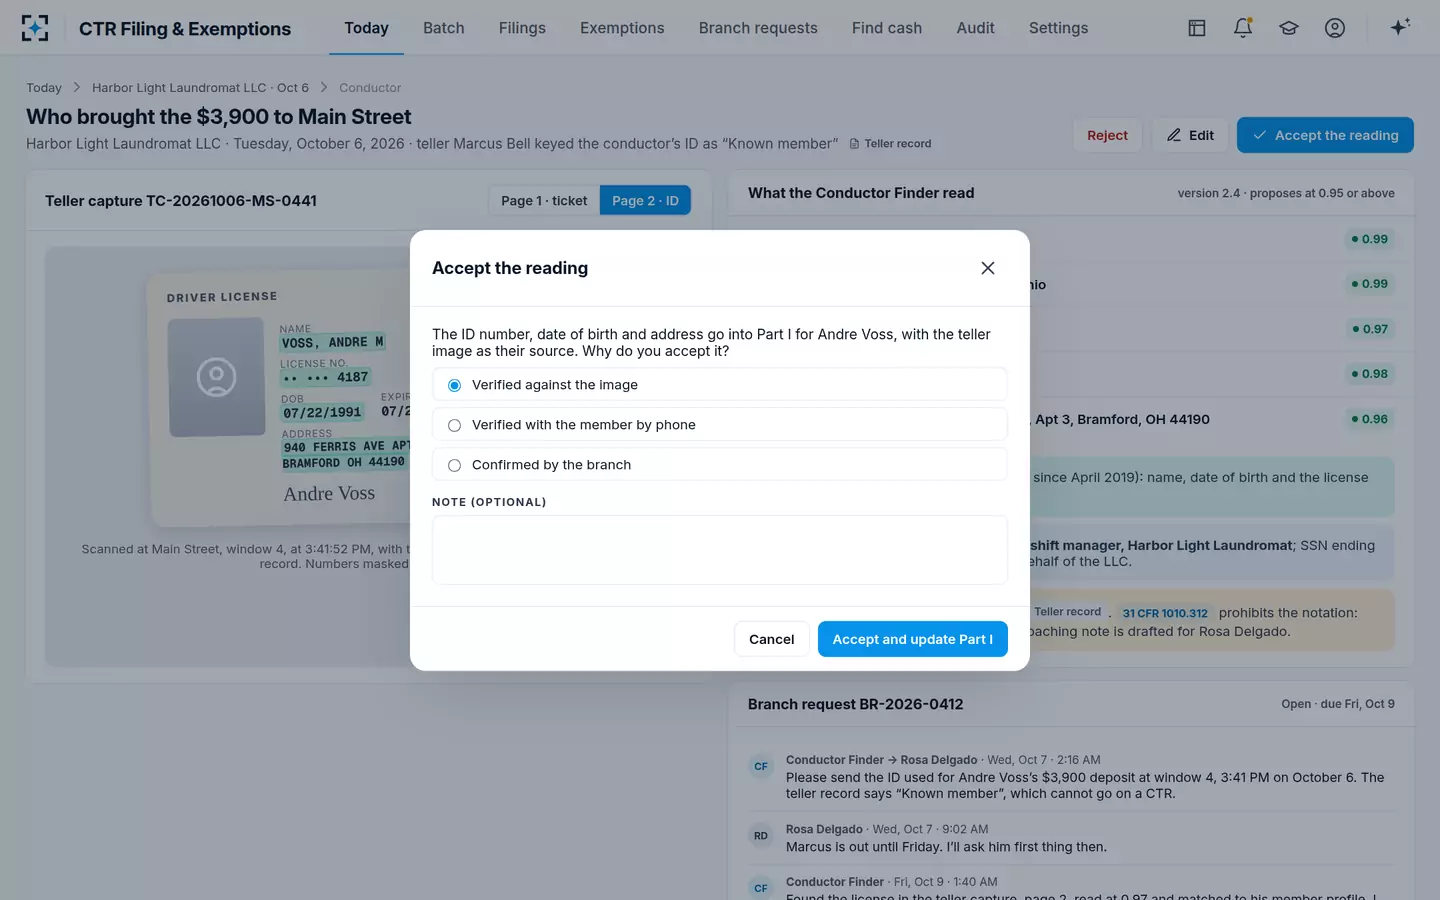
Task: Select Verified with the member by phone
Action: pyautogui.click(x=720, y=425)
